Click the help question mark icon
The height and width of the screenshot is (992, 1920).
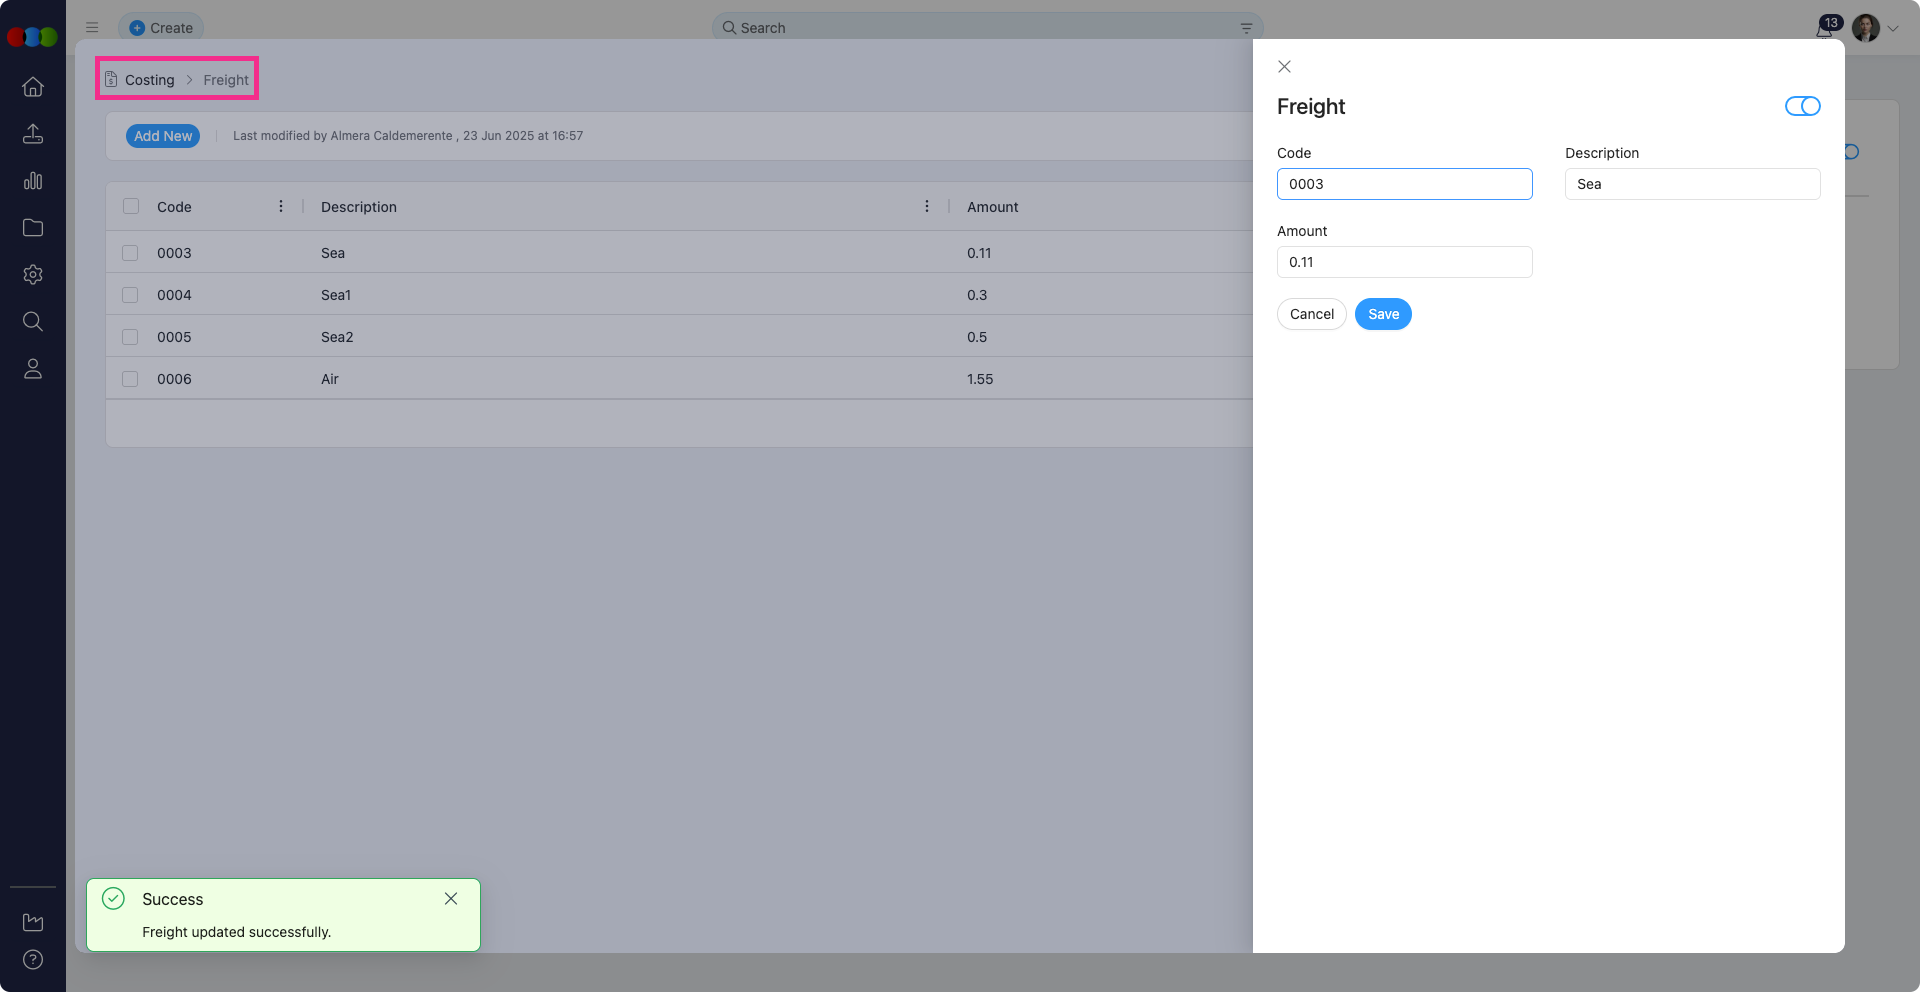click(x=33, y=960)
